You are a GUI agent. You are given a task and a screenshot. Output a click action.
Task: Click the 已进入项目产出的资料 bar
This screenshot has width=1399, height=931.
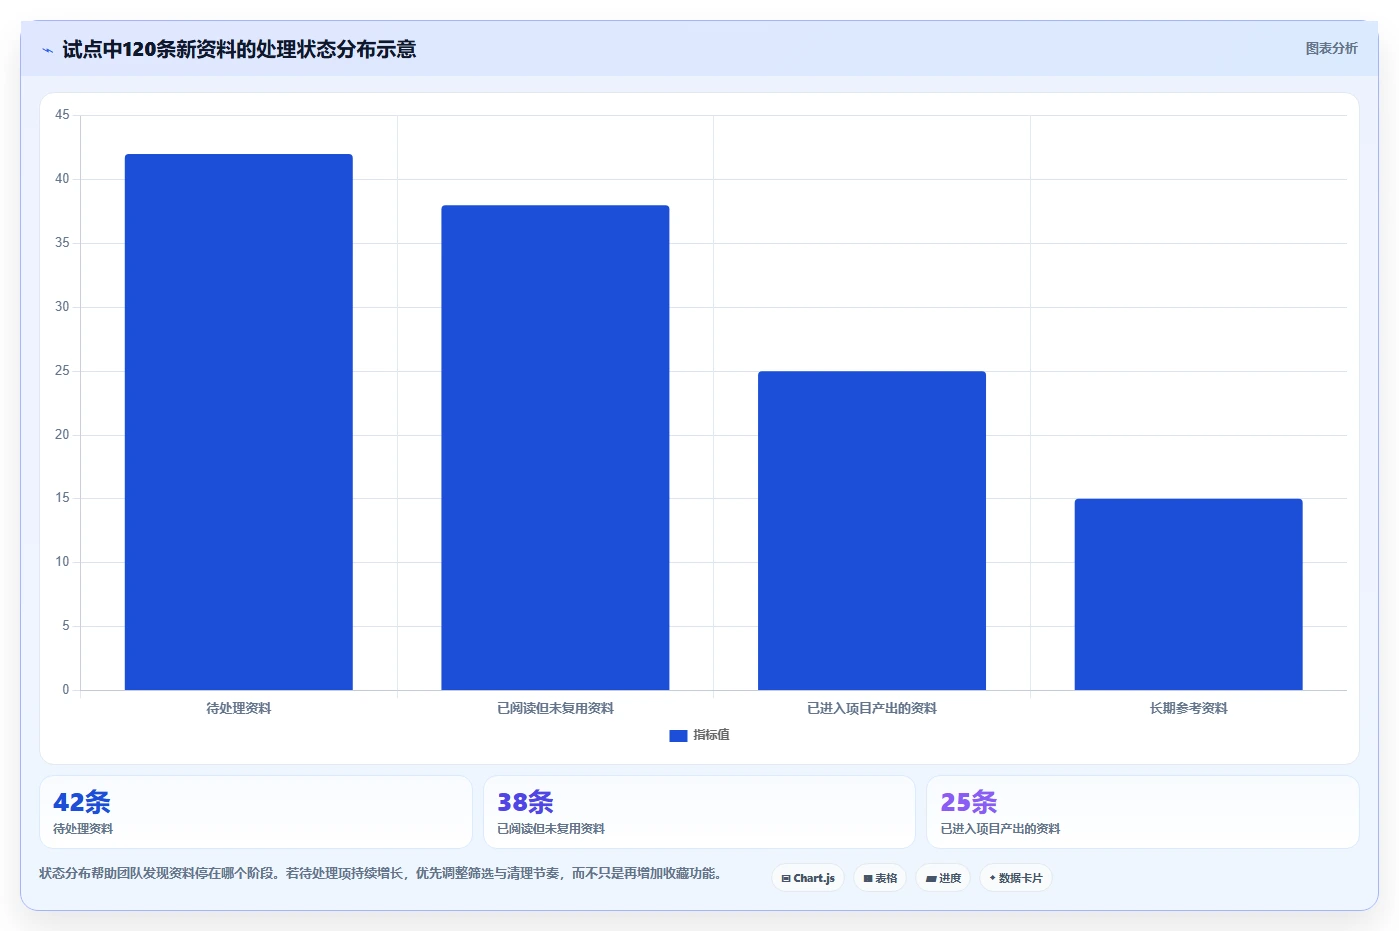872,530
